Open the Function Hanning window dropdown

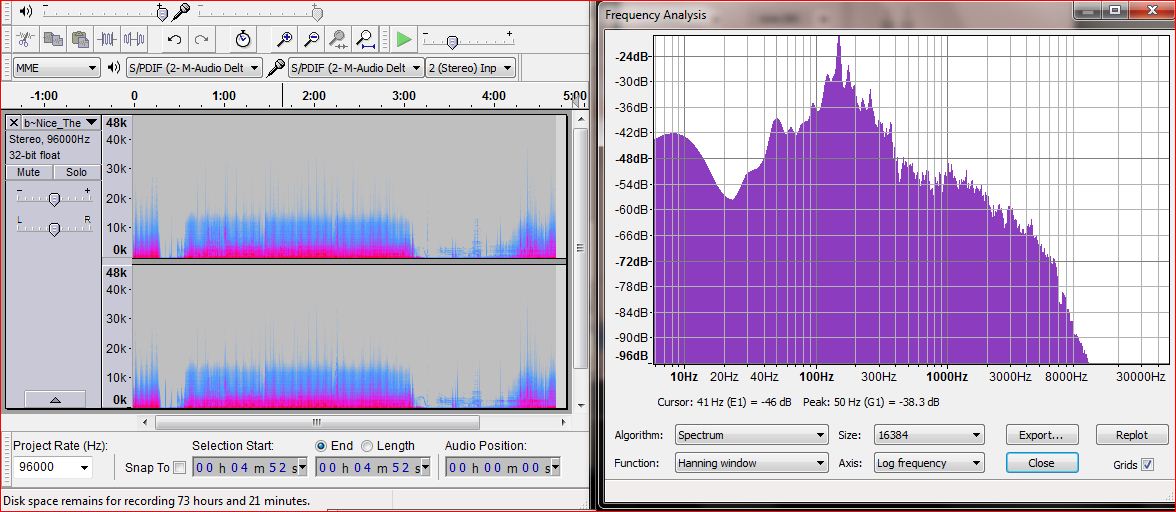point(752,463)
